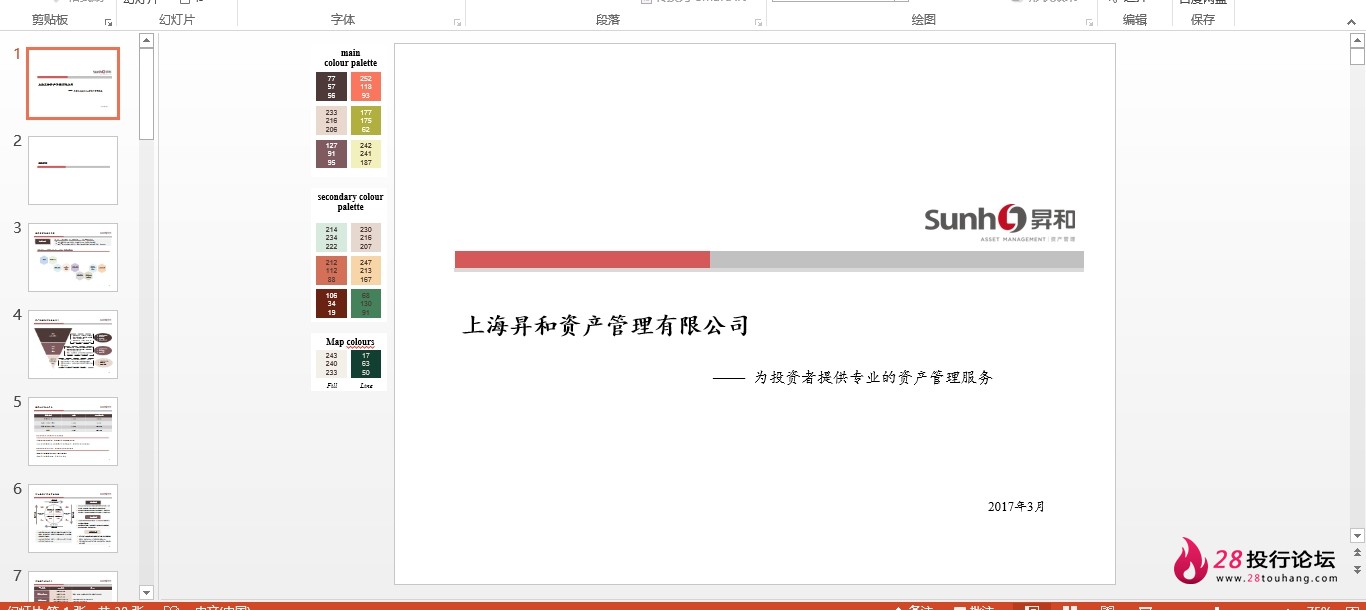Select the 212 112 88 terracotta swatch

[x=331, y=271]
